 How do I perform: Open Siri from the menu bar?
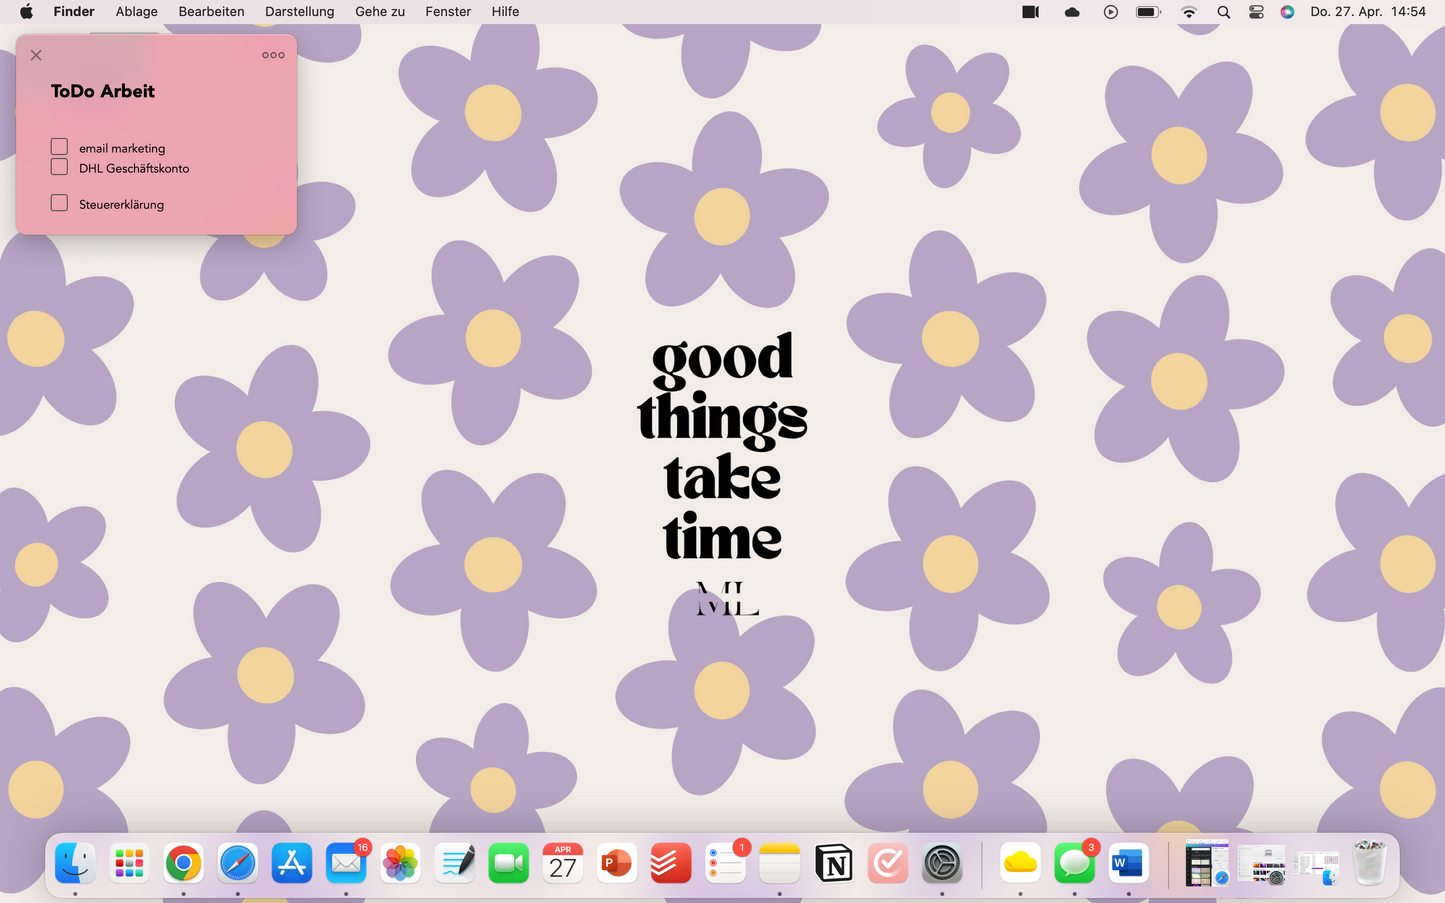1287,12
